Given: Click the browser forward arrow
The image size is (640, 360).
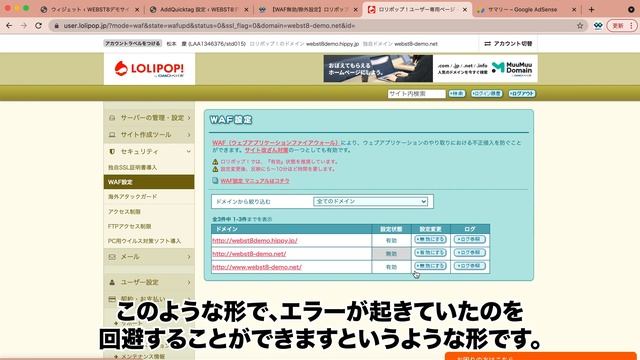Looking at the screenshot, I should 23,26.
